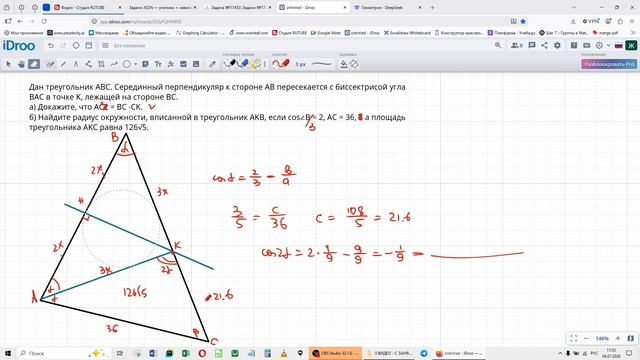Open the Windows Start menu
Screen dimensions: 640x360
[7, 353]
